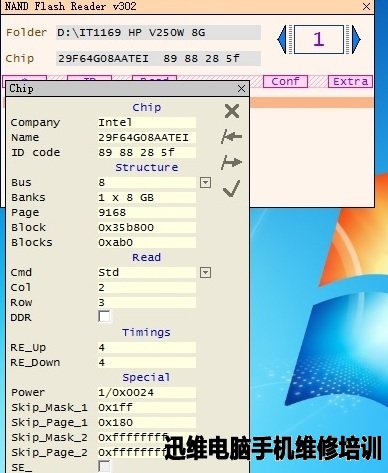Close the NAND Flash Reader window
The image size is (388, 473).
pyautogui.click(x=366, y=6)
